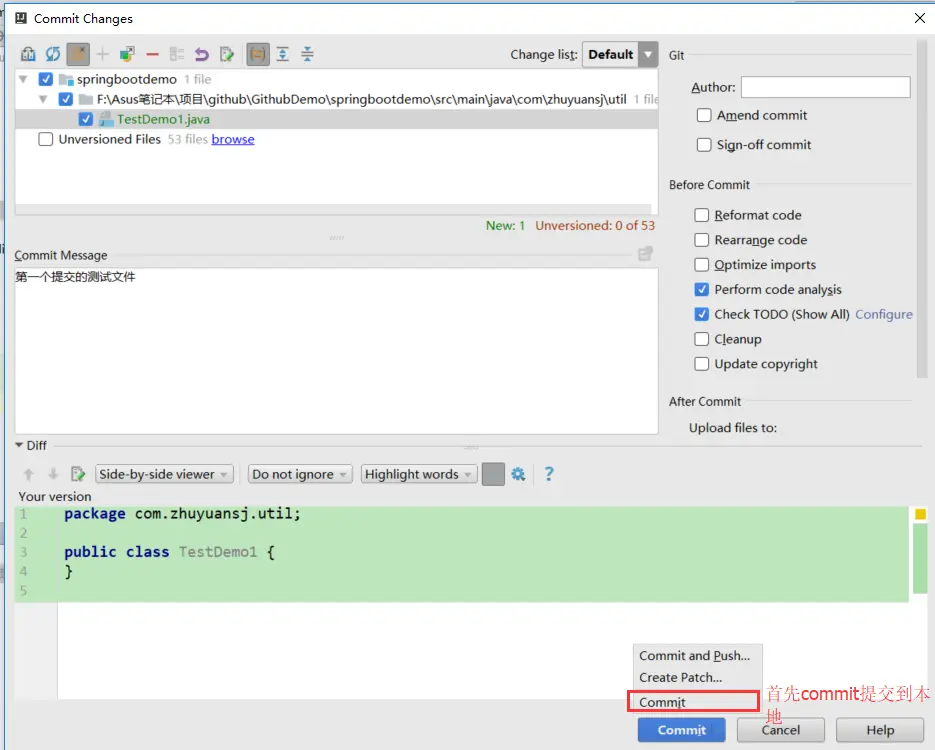
Task: Uncheck the util directory path checkbox
Action: click(66, 99)
